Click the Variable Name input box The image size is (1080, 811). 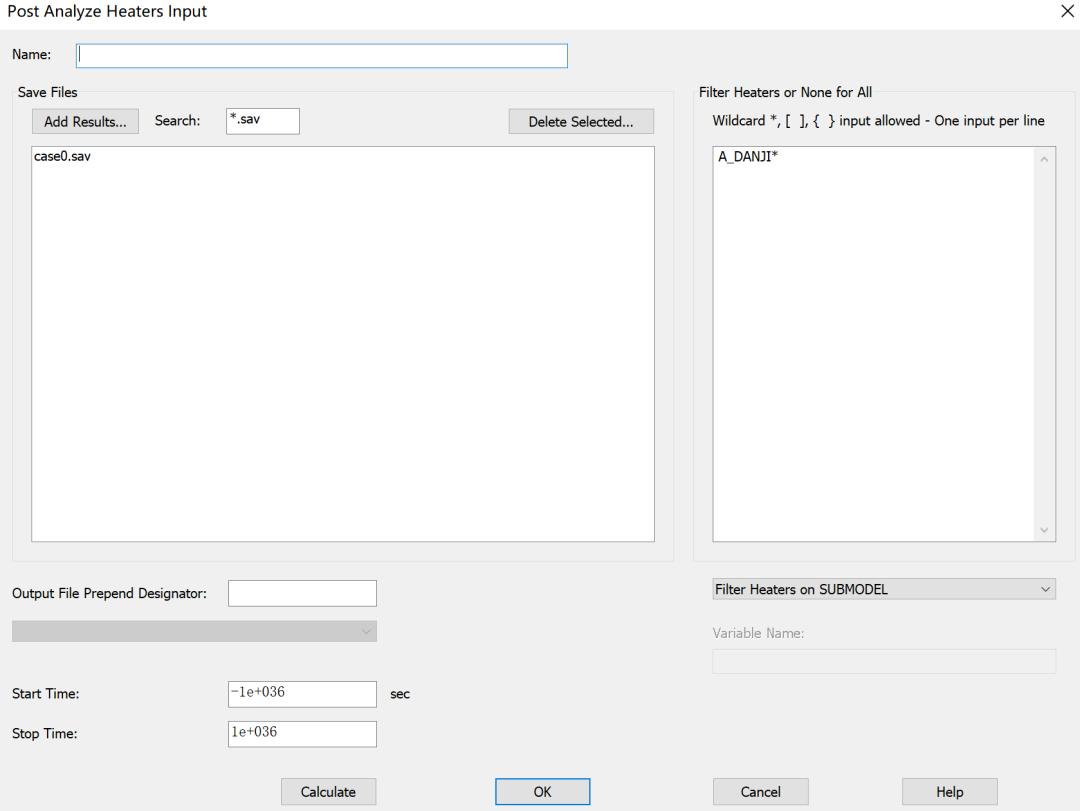tap(884, 661)
